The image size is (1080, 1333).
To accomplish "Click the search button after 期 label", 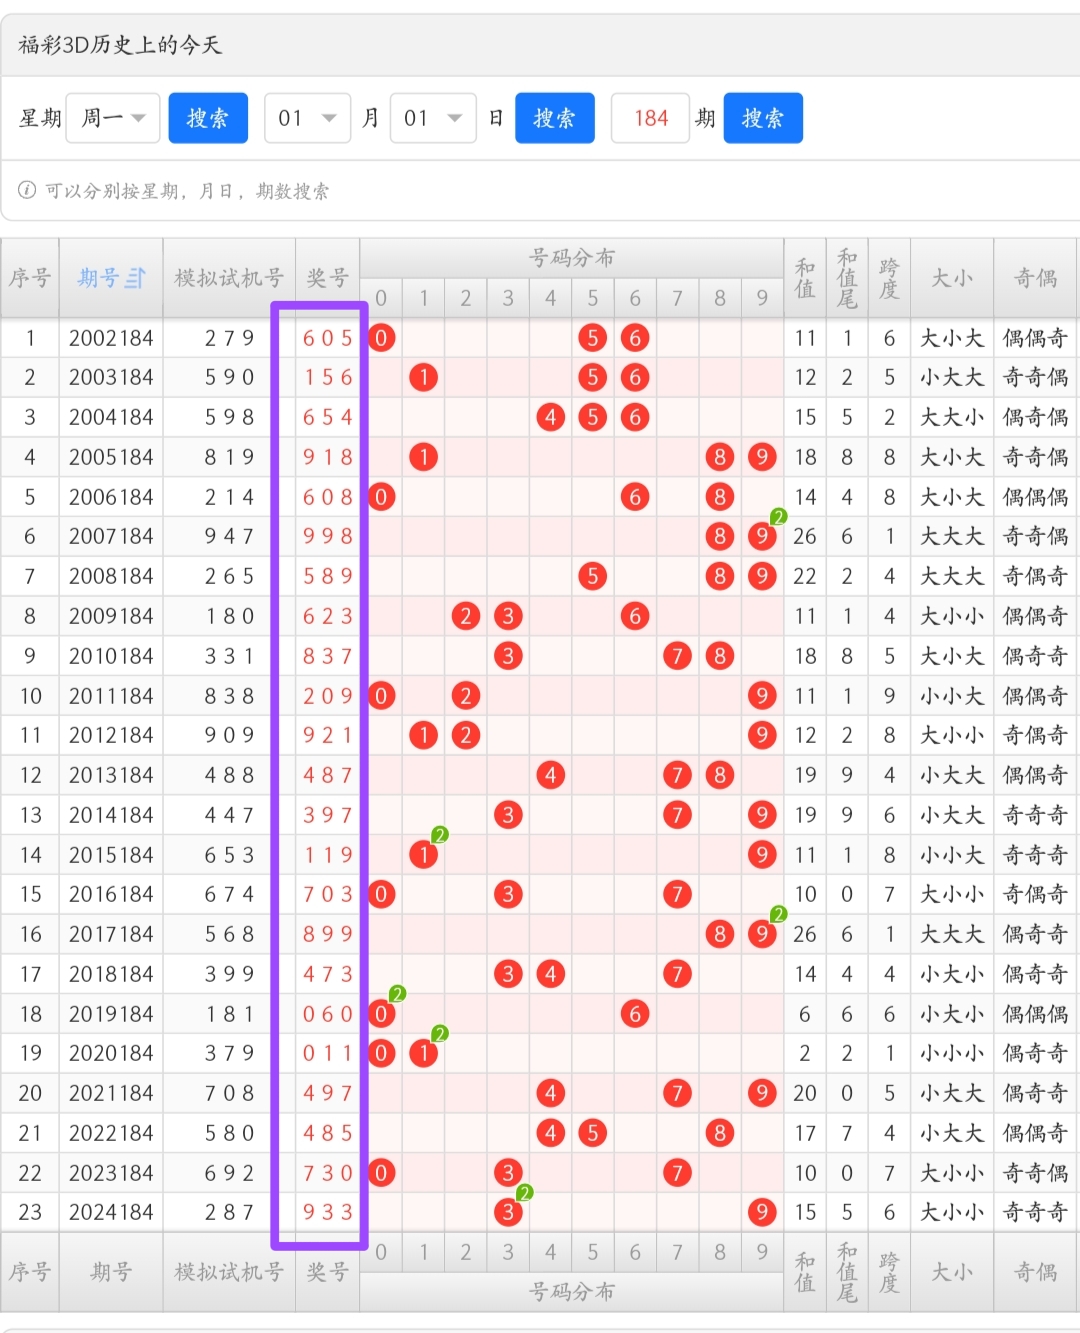I will point(763,118).
